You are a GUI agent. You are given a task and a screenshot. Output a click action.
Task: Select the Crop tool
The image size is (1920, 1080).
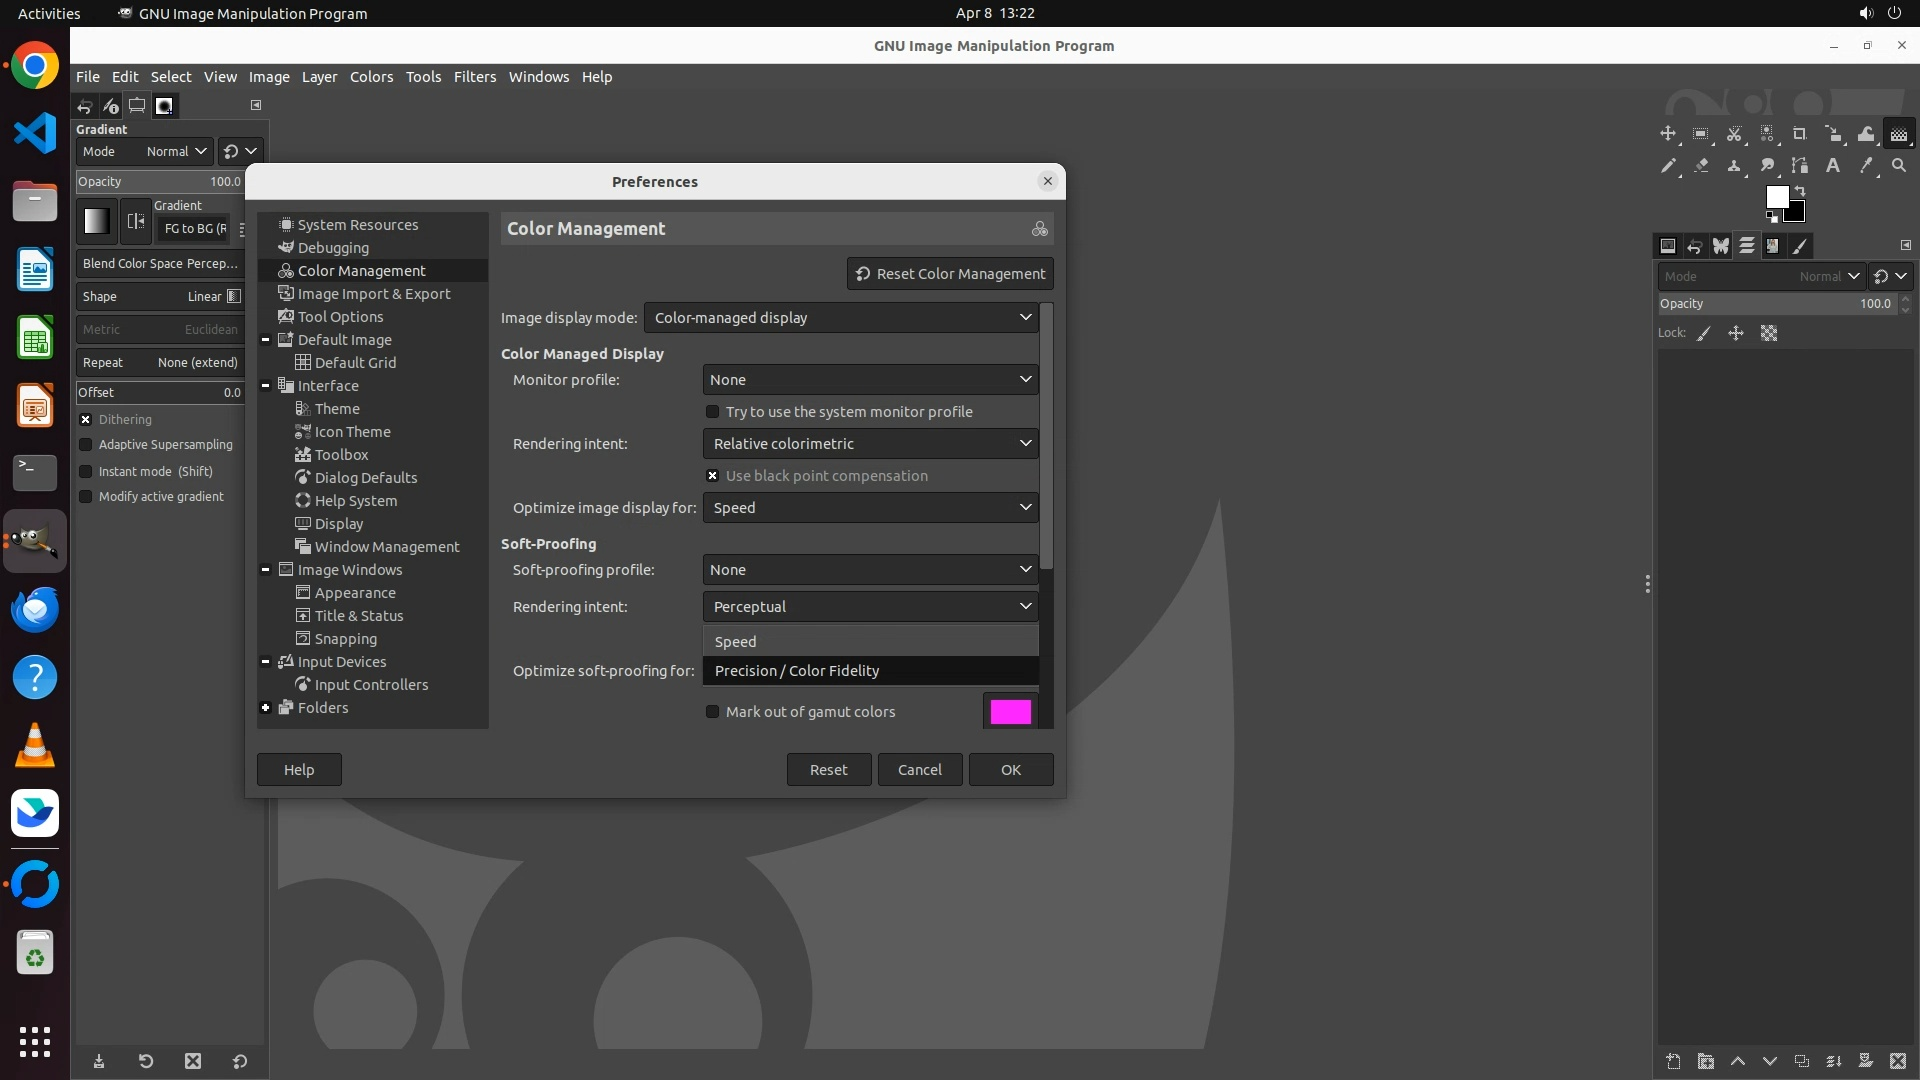(x=1800, y=134)
